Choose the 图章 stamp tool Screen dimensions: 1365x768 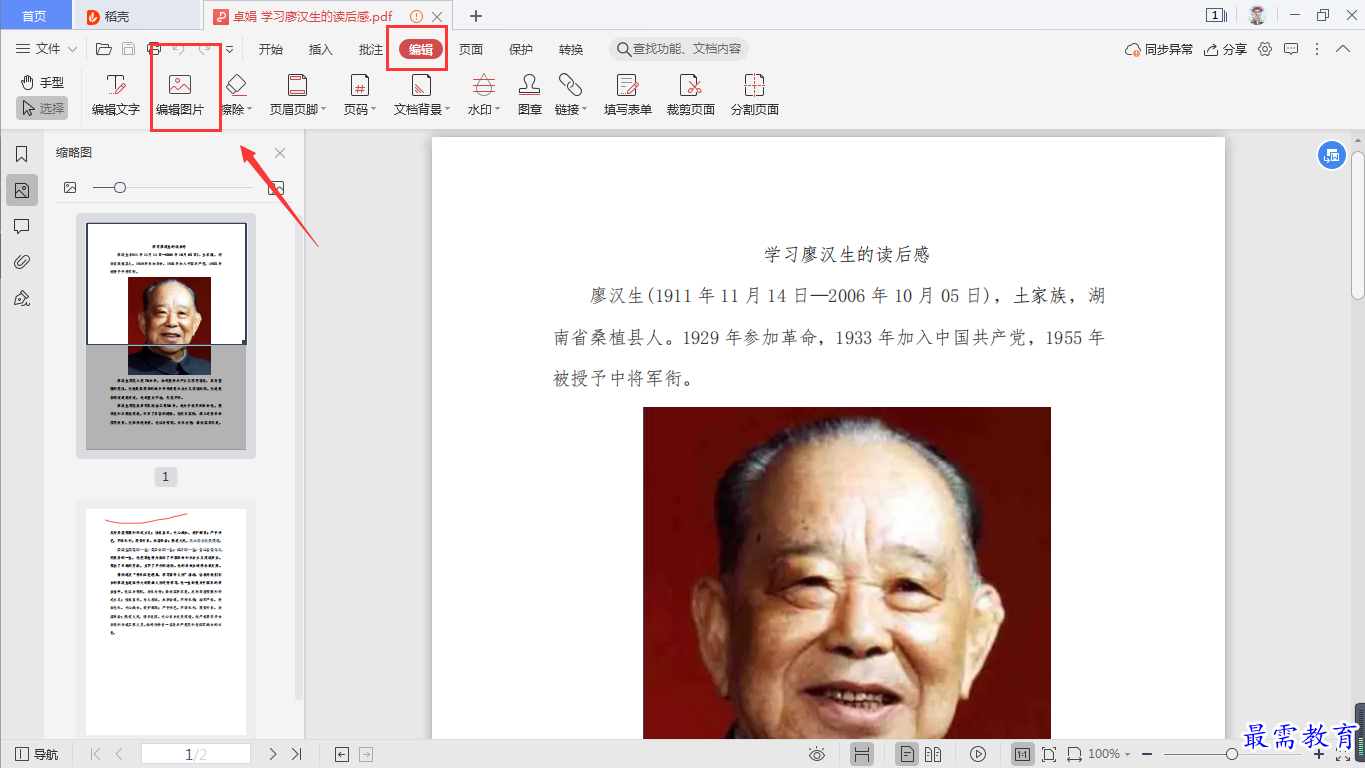coord(530,95)
